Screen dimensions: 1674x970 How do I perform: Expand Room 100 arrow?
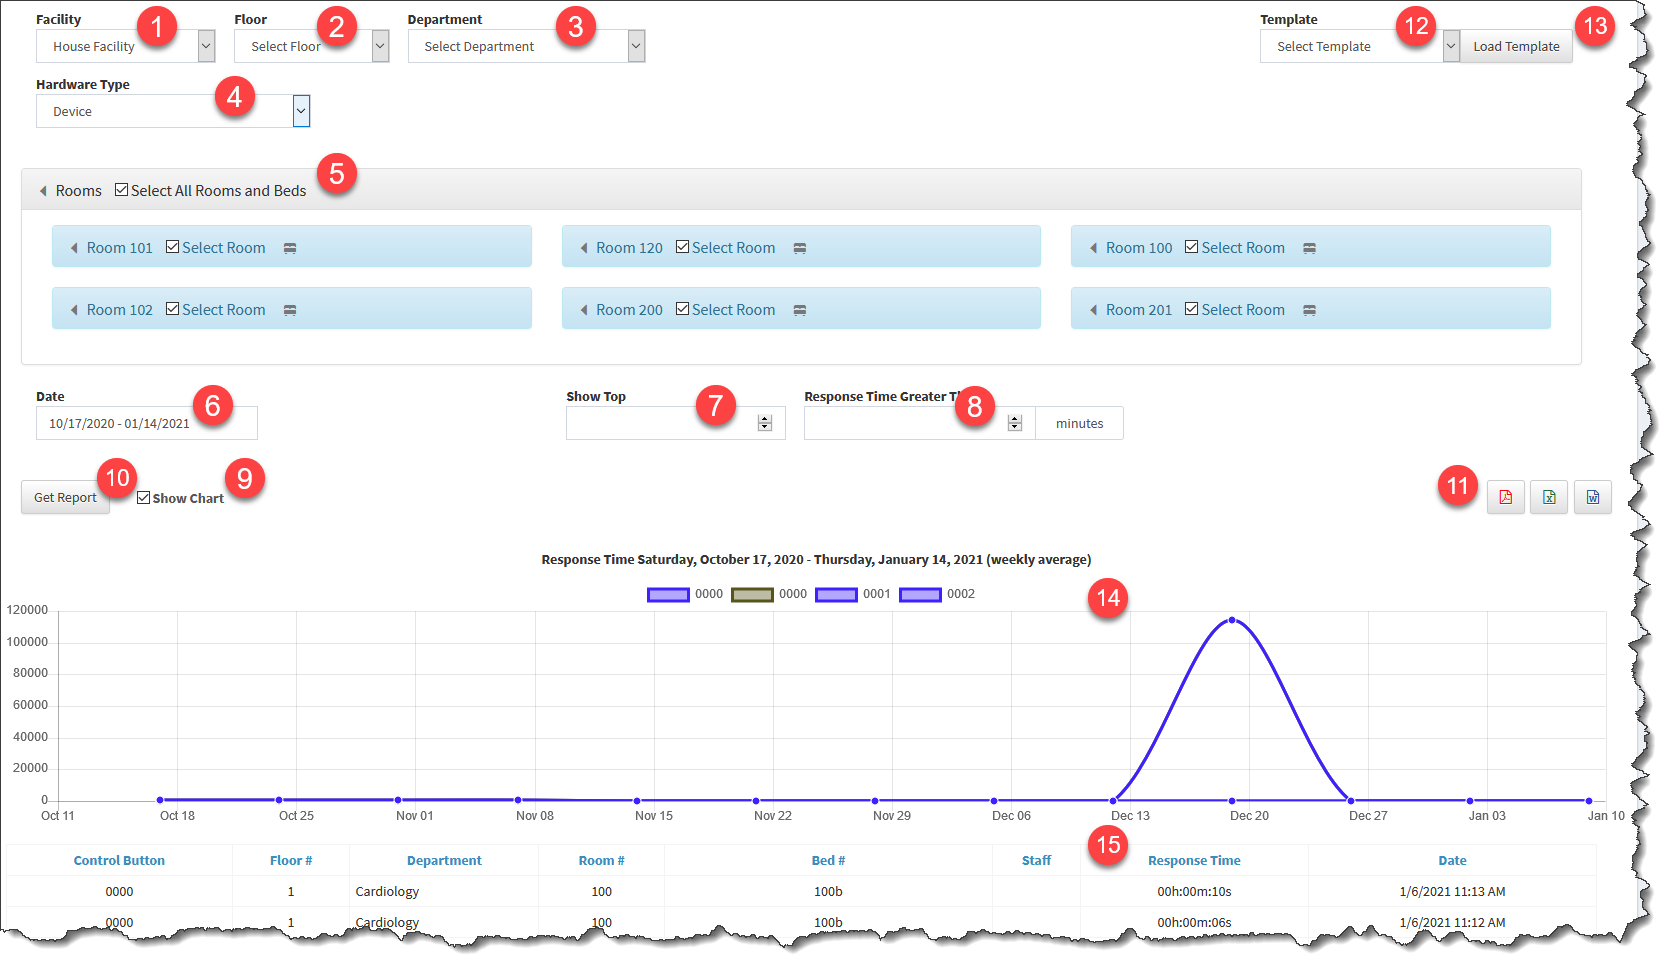(1093, 248)
